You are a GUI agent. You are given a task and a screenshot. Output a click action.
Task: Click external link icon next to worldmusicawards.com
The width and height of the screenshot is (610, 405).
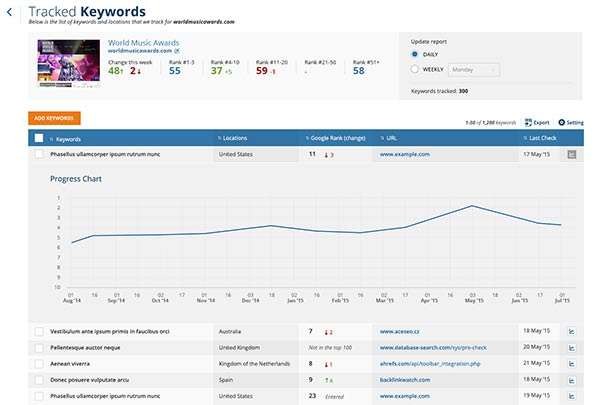(x=177, y=51)
